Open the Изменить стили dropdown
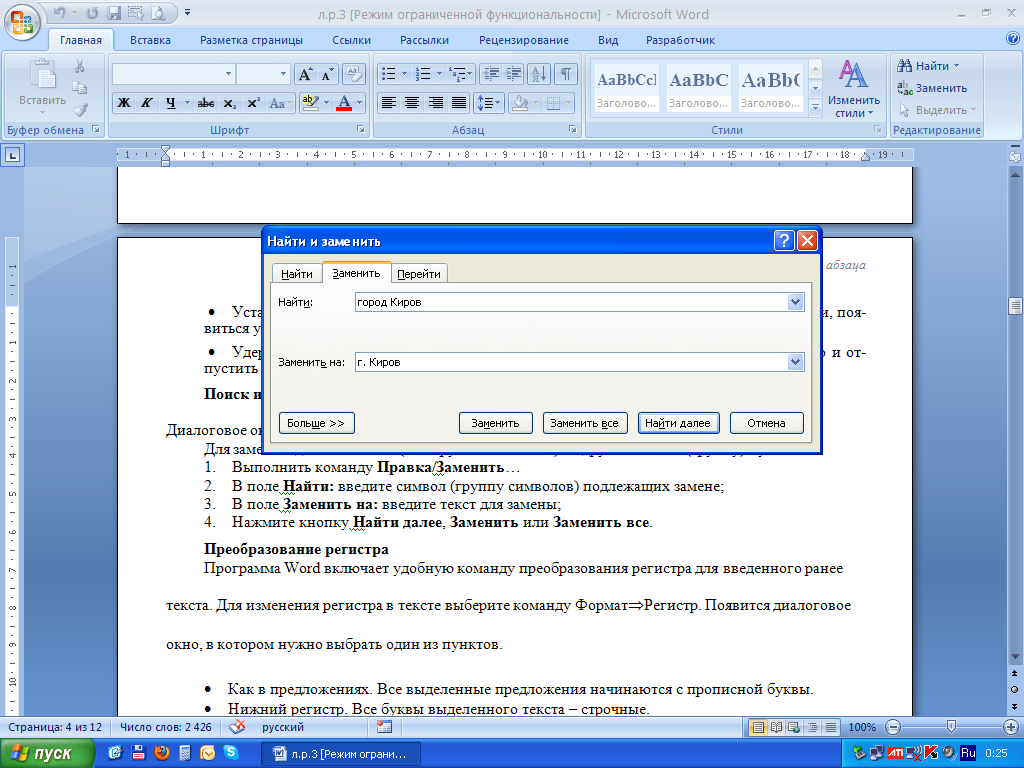This screenshot has width=1024, height=768. click(853, 90)
